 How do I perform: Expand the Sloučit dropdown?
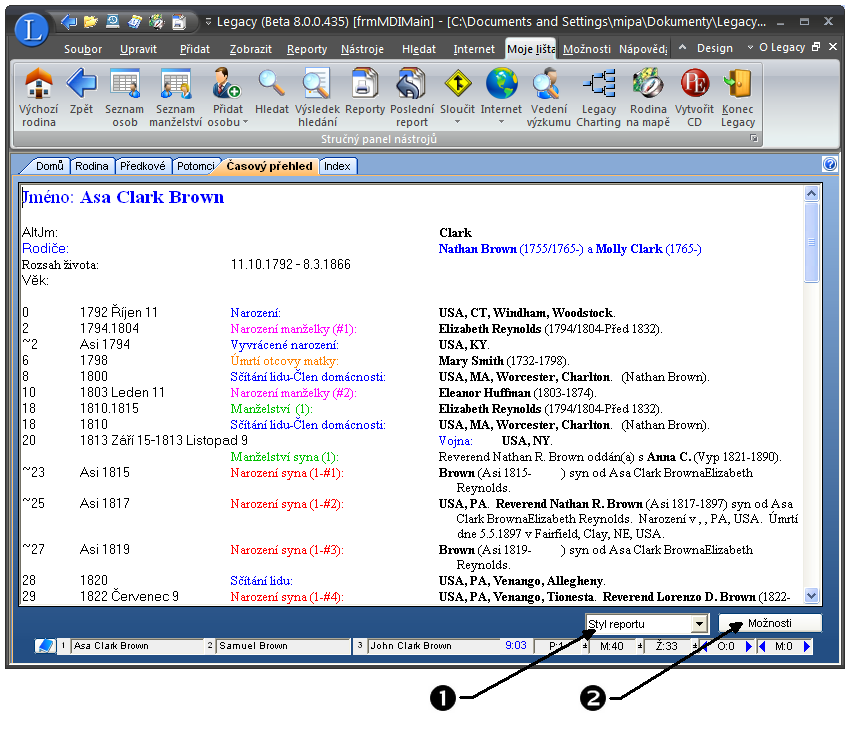pos(457,122)
